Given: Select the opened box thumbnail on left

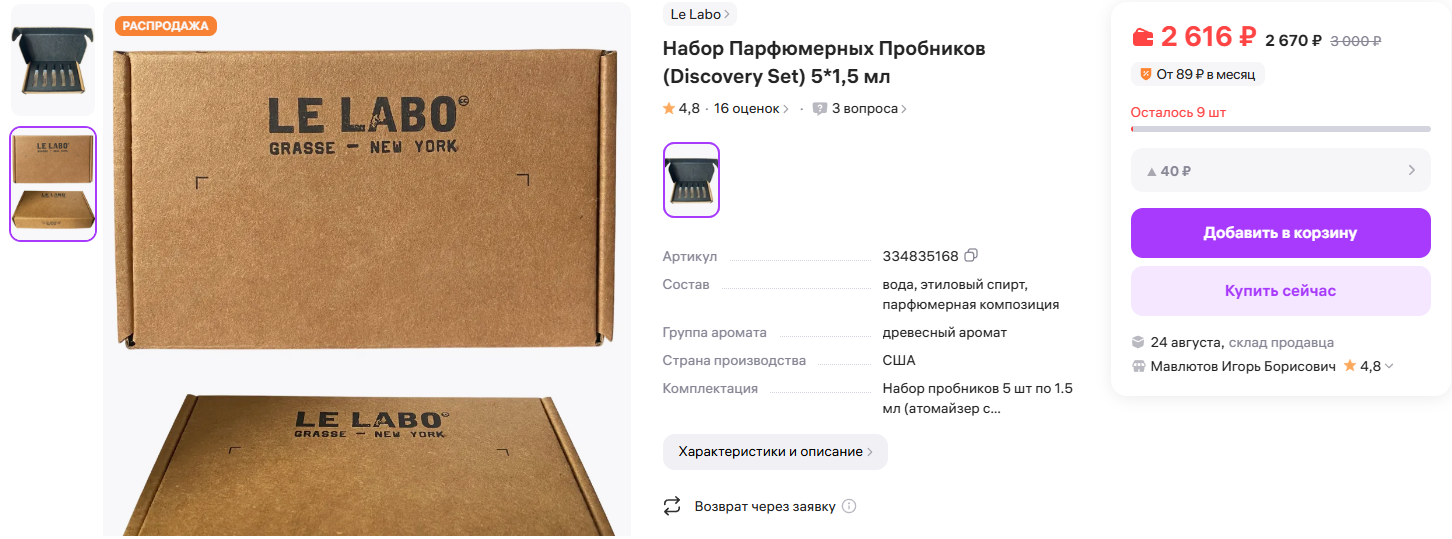Looking at the screenshot, I should (x=53, y=60).
